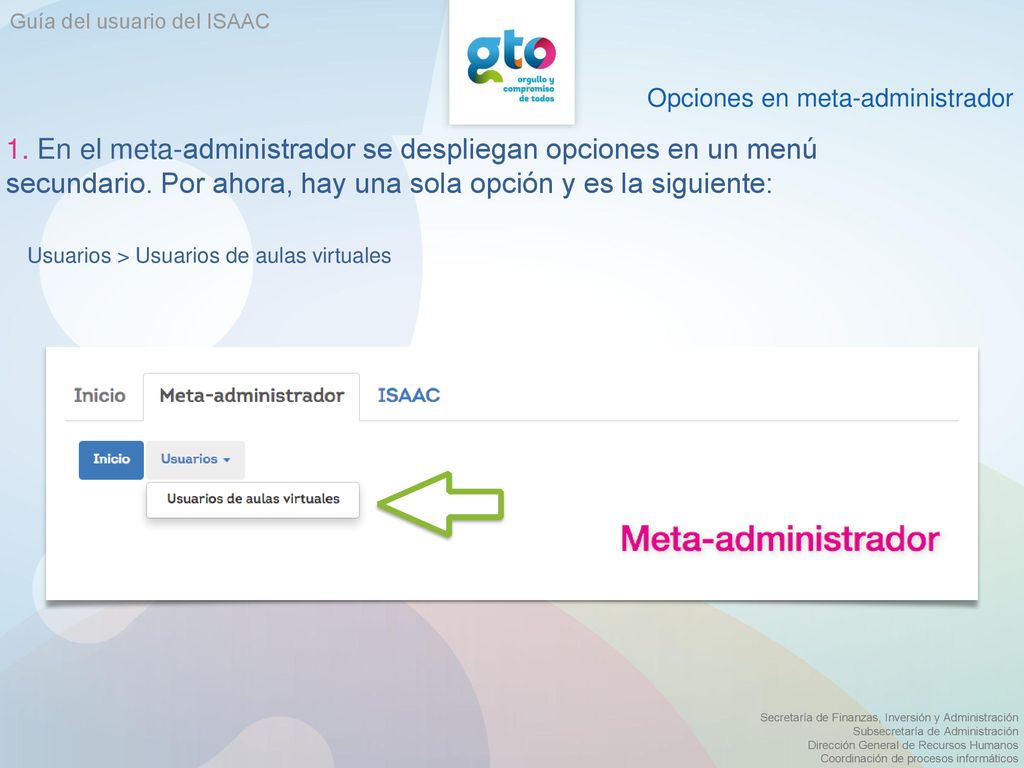Expand the Usuarios dropdown menu

pos(195,460)
